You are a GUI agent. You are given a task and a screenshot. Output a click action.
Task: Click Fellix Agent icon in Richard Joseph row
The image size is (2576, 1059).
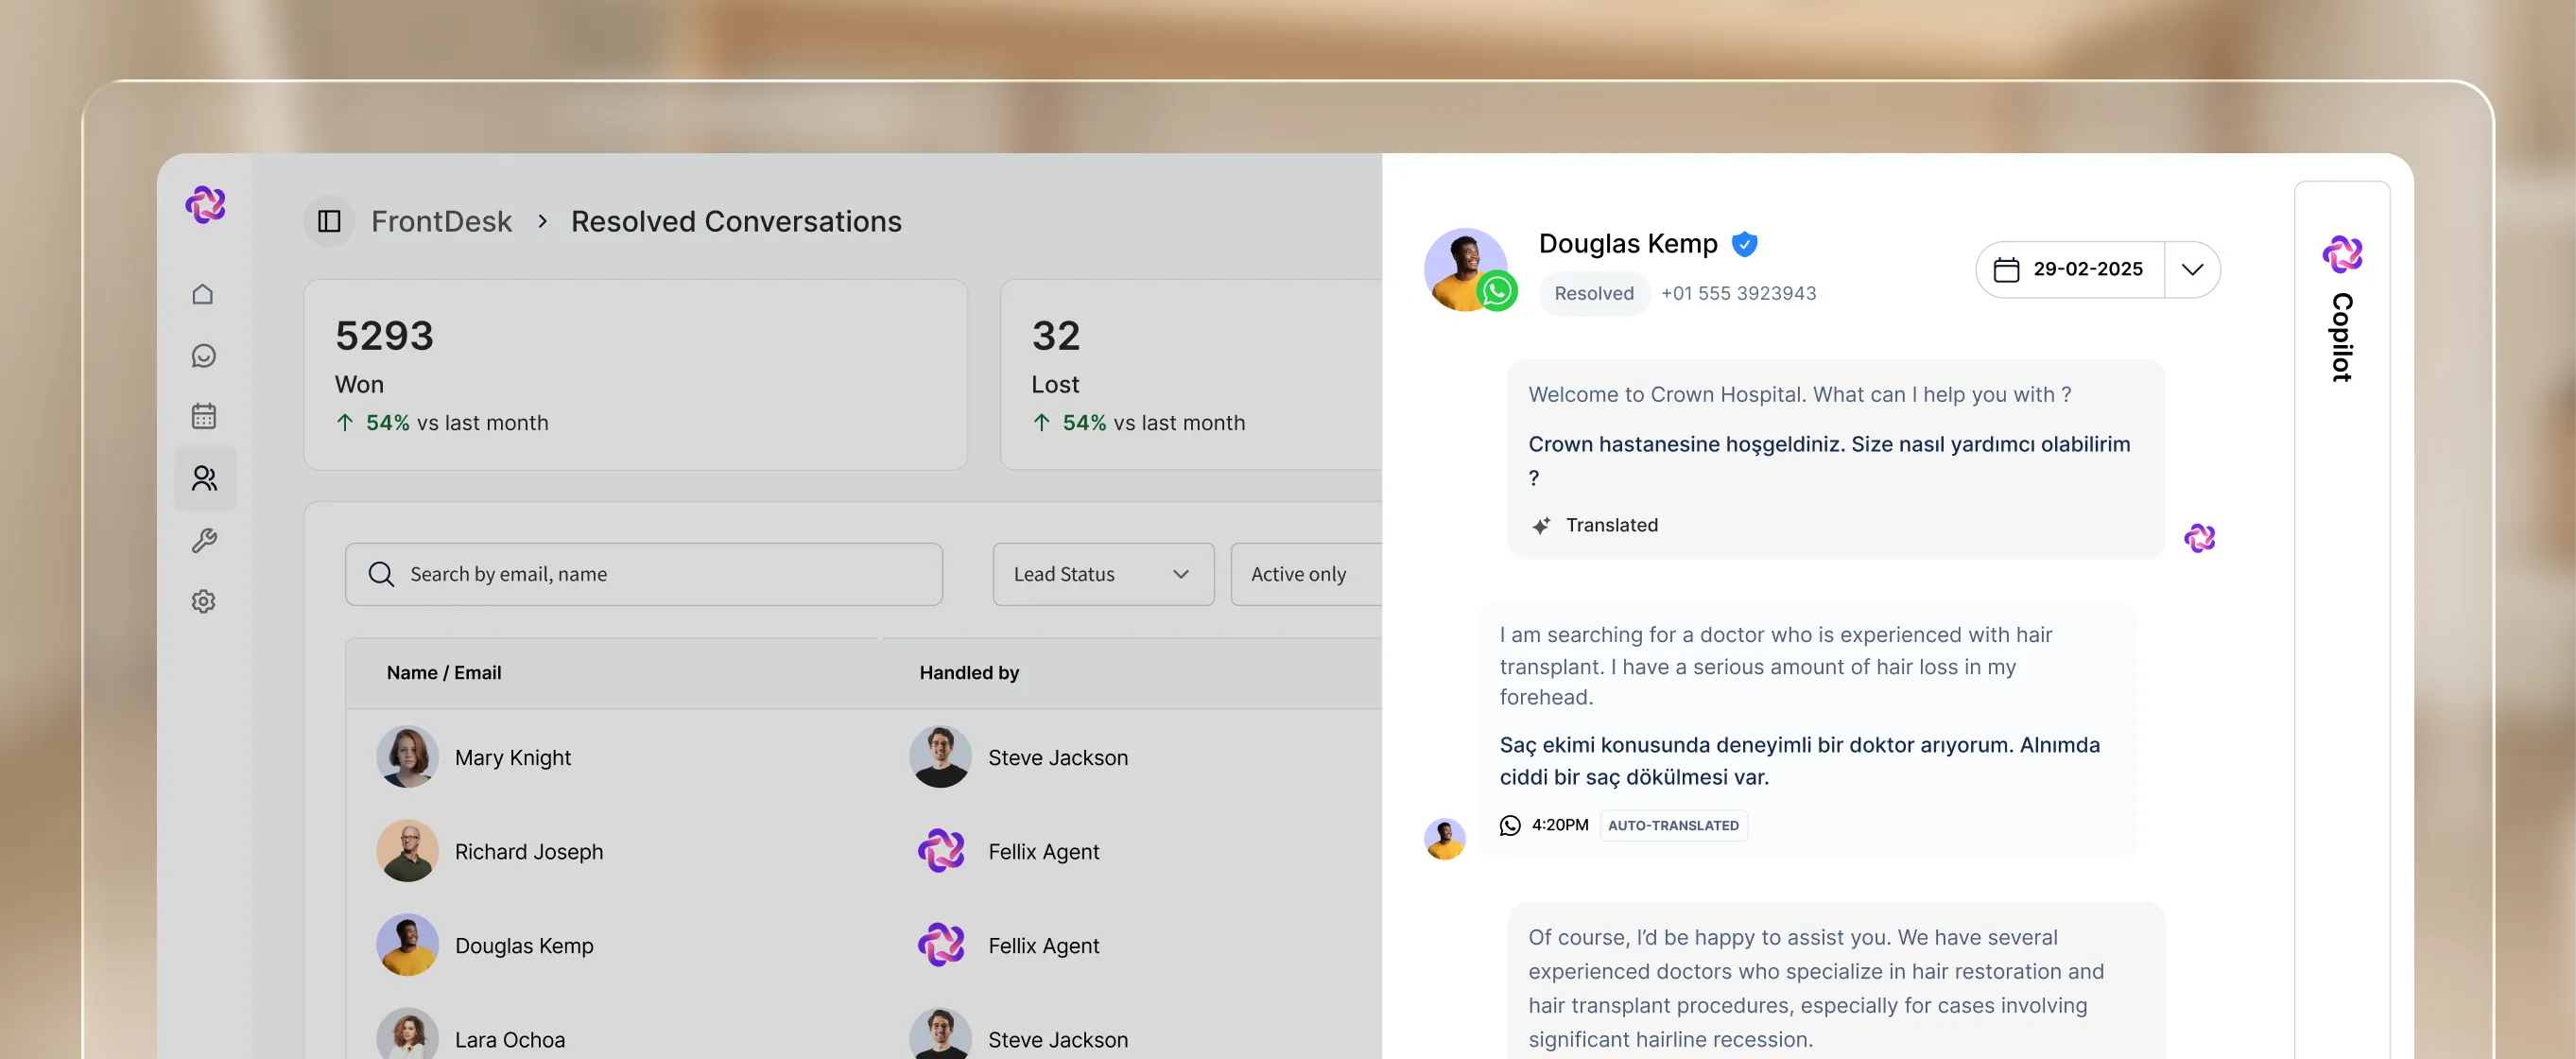[x=941, y=851]
